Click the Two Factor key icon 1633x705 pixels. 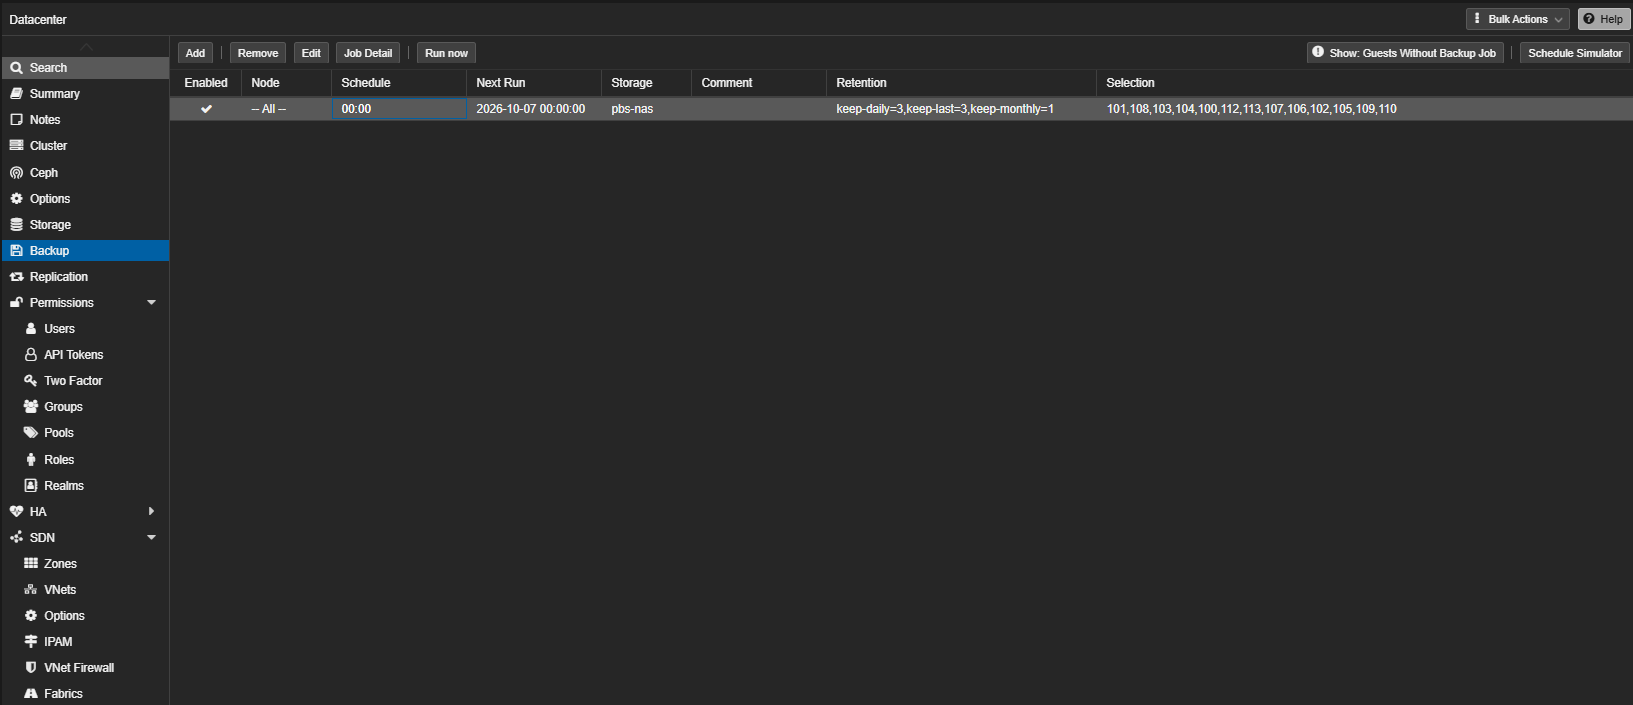(31, 381)
